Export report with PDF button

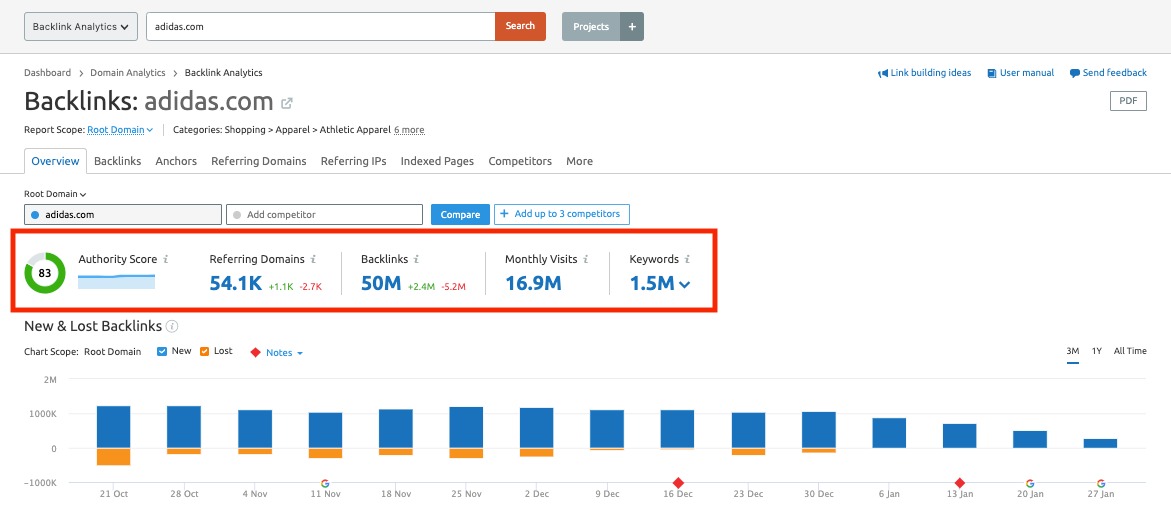[x=1128, y=101]
